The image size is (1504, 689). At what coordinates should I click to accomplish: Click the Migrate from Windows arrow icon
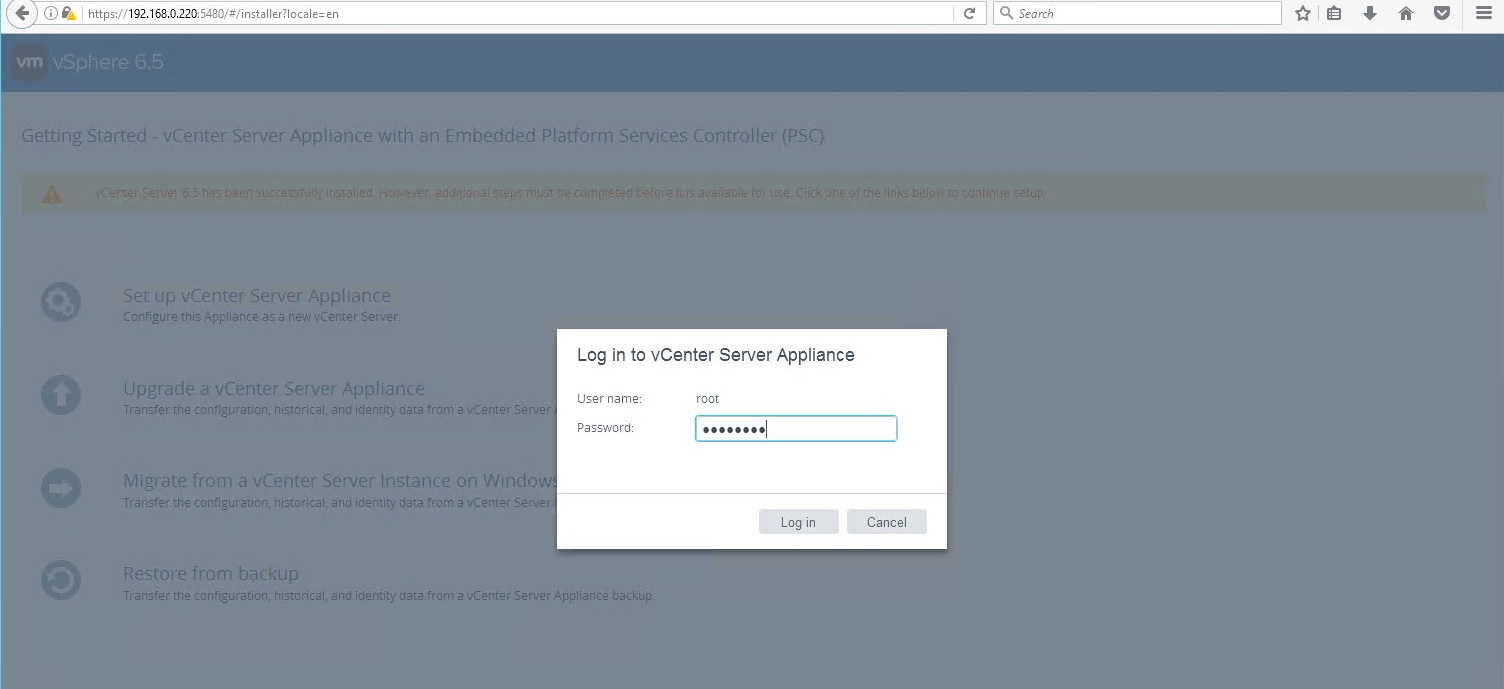61,488
